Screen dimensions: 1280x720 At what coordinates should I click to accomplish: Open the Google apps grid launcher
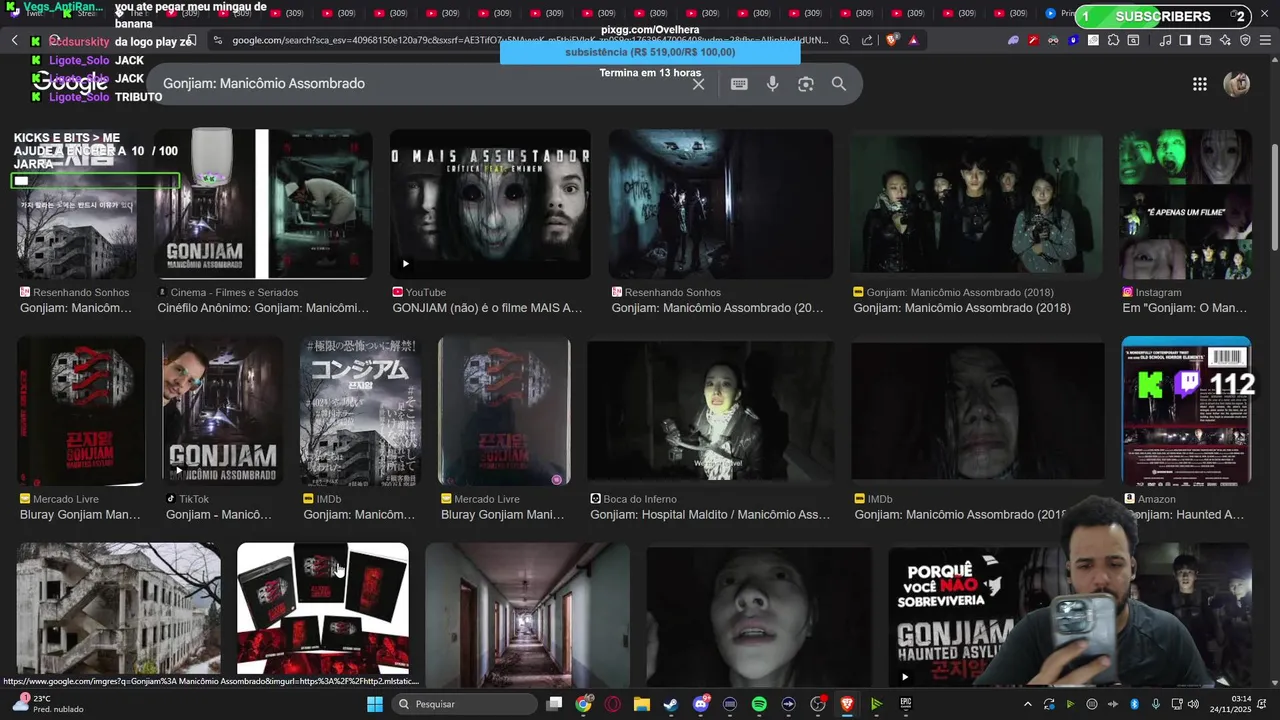(x=1200, y=84)
